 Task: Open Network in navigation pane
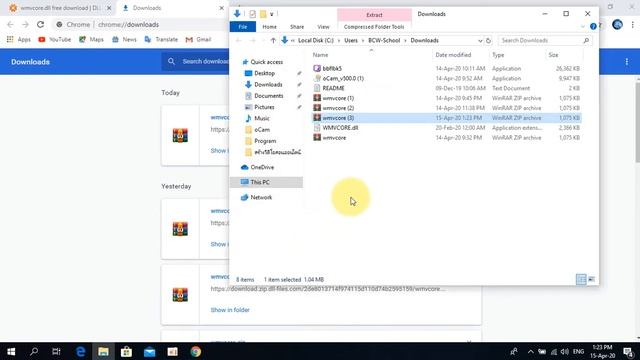click(x=261, y=197)
